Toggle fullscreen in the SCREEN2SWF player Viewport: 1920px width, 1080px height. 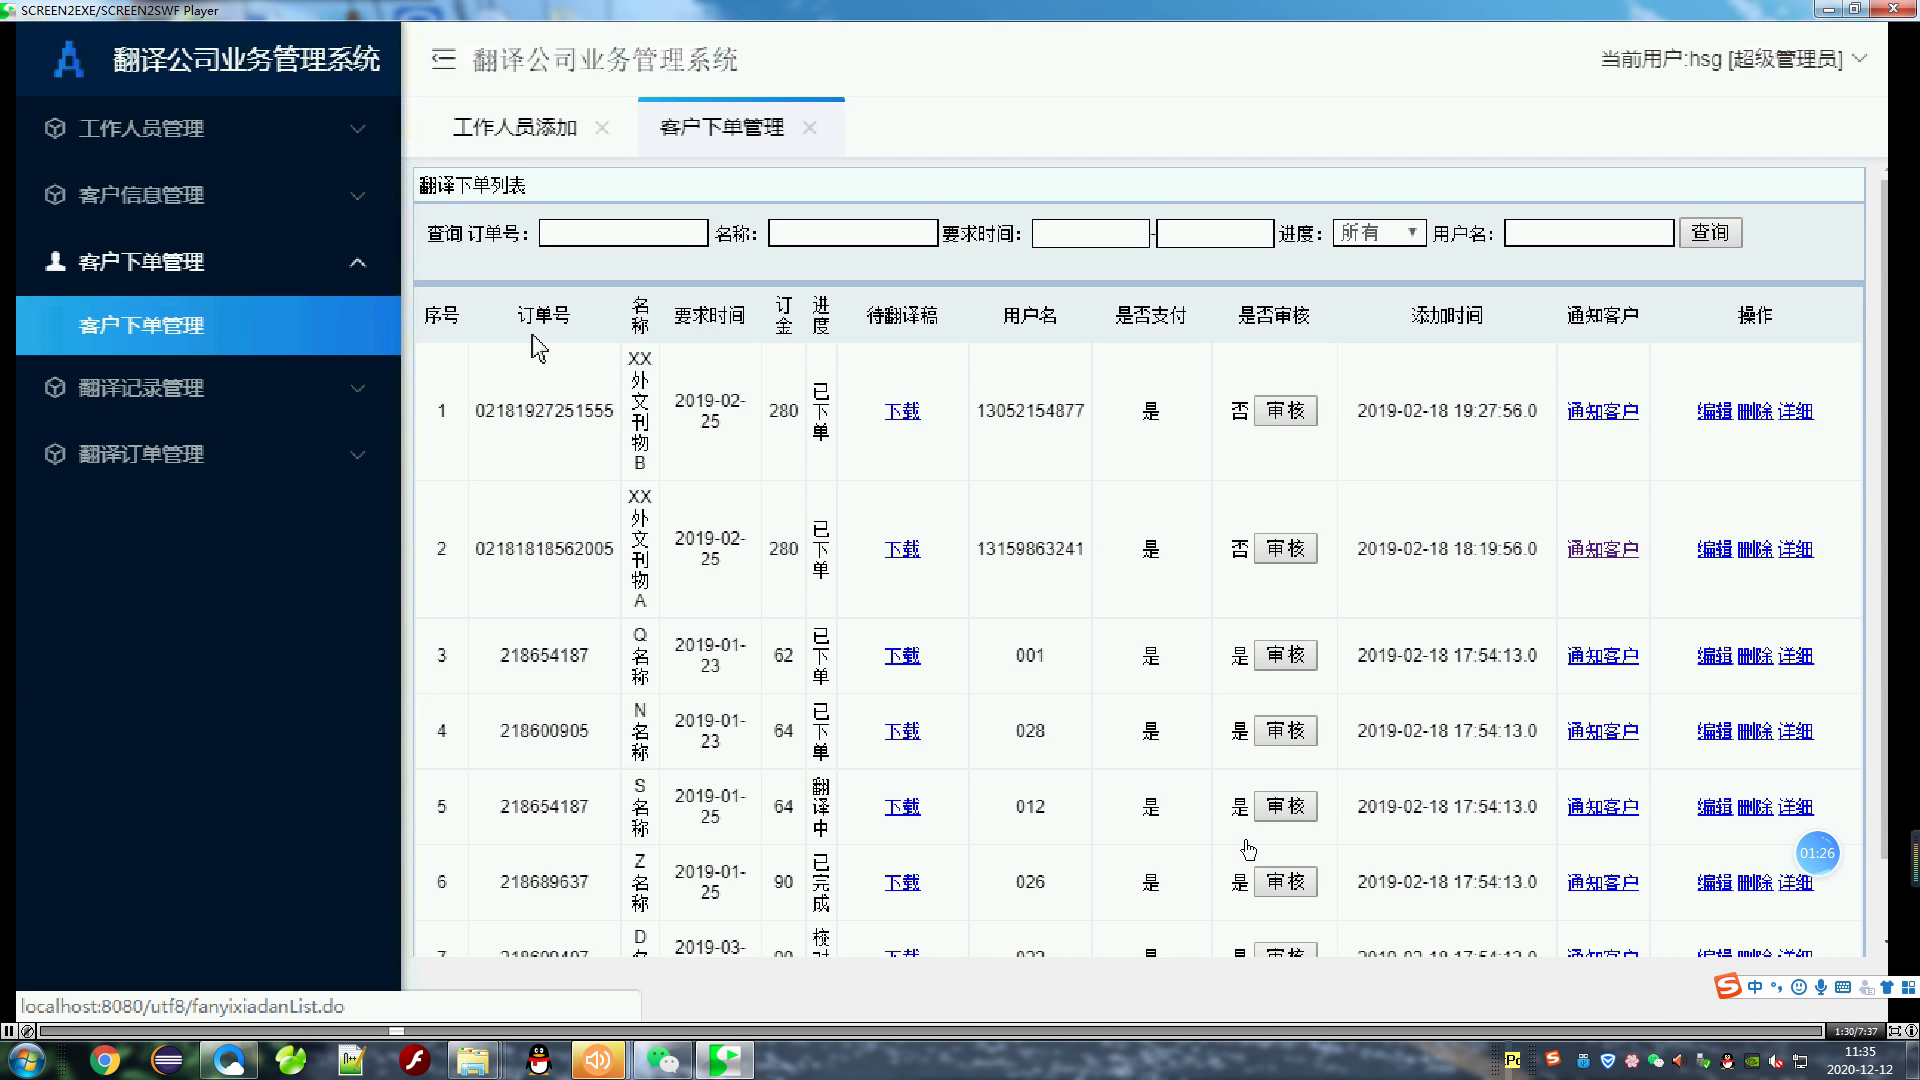pos(1895,1031)
